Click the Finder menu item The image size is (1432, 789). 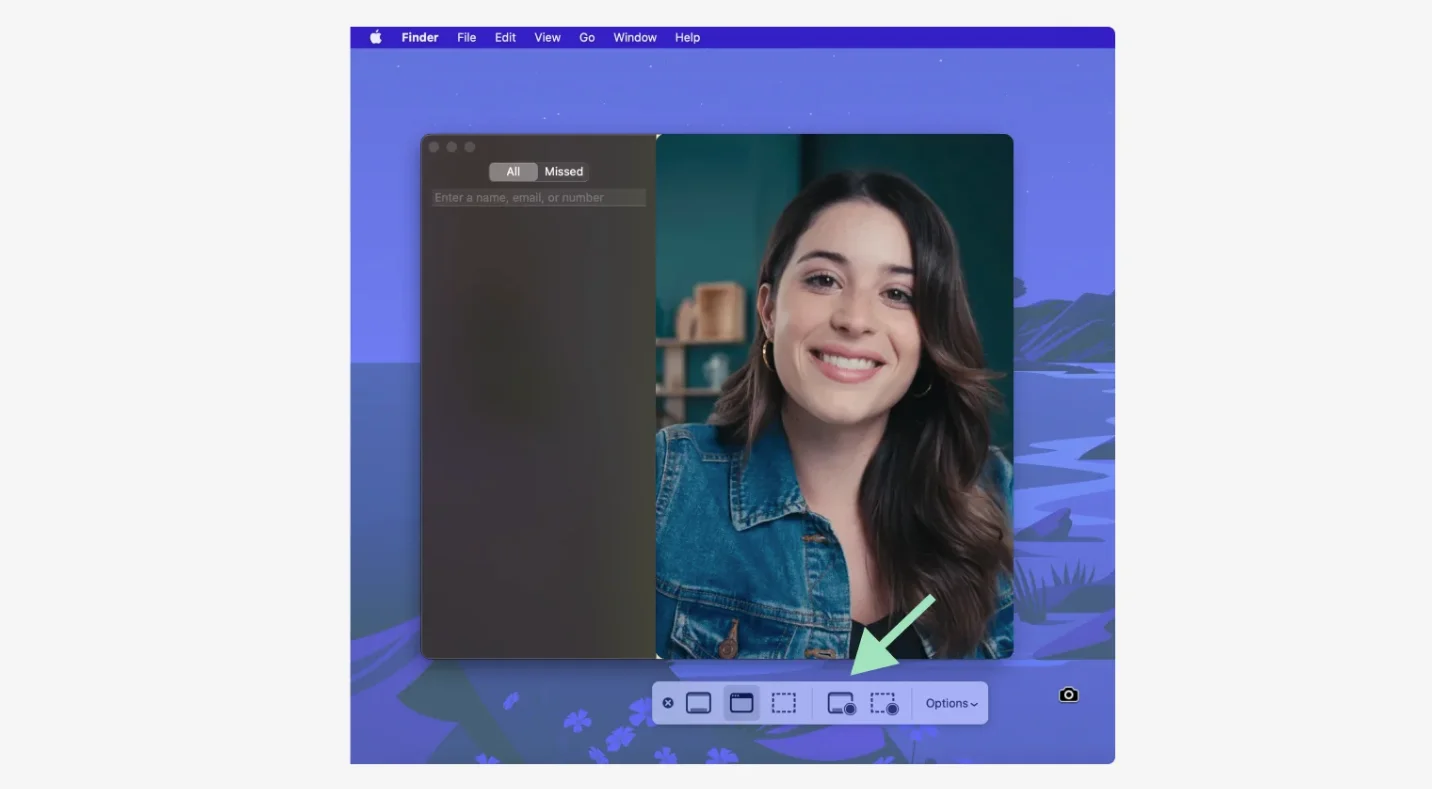pyautogui.click(x=419, y=37)
